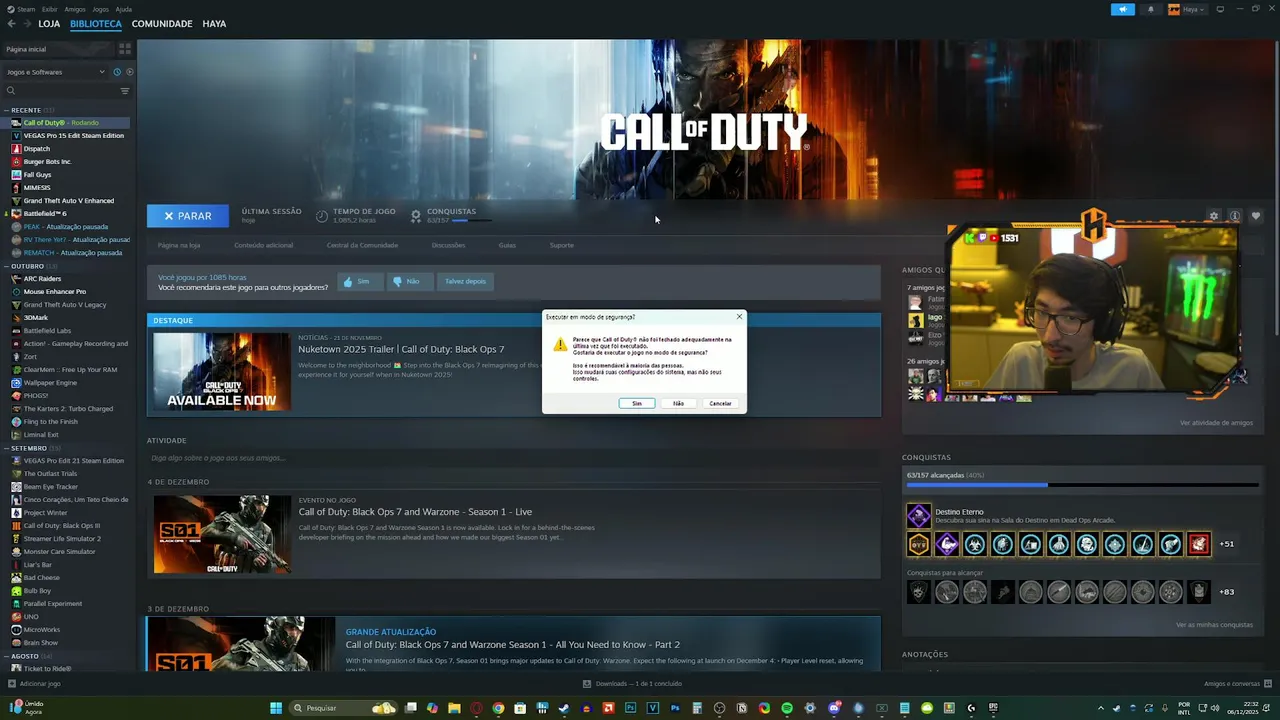
Task: Switch to Big Picture mode monitor icon
Action: (x=1220, y=9)
